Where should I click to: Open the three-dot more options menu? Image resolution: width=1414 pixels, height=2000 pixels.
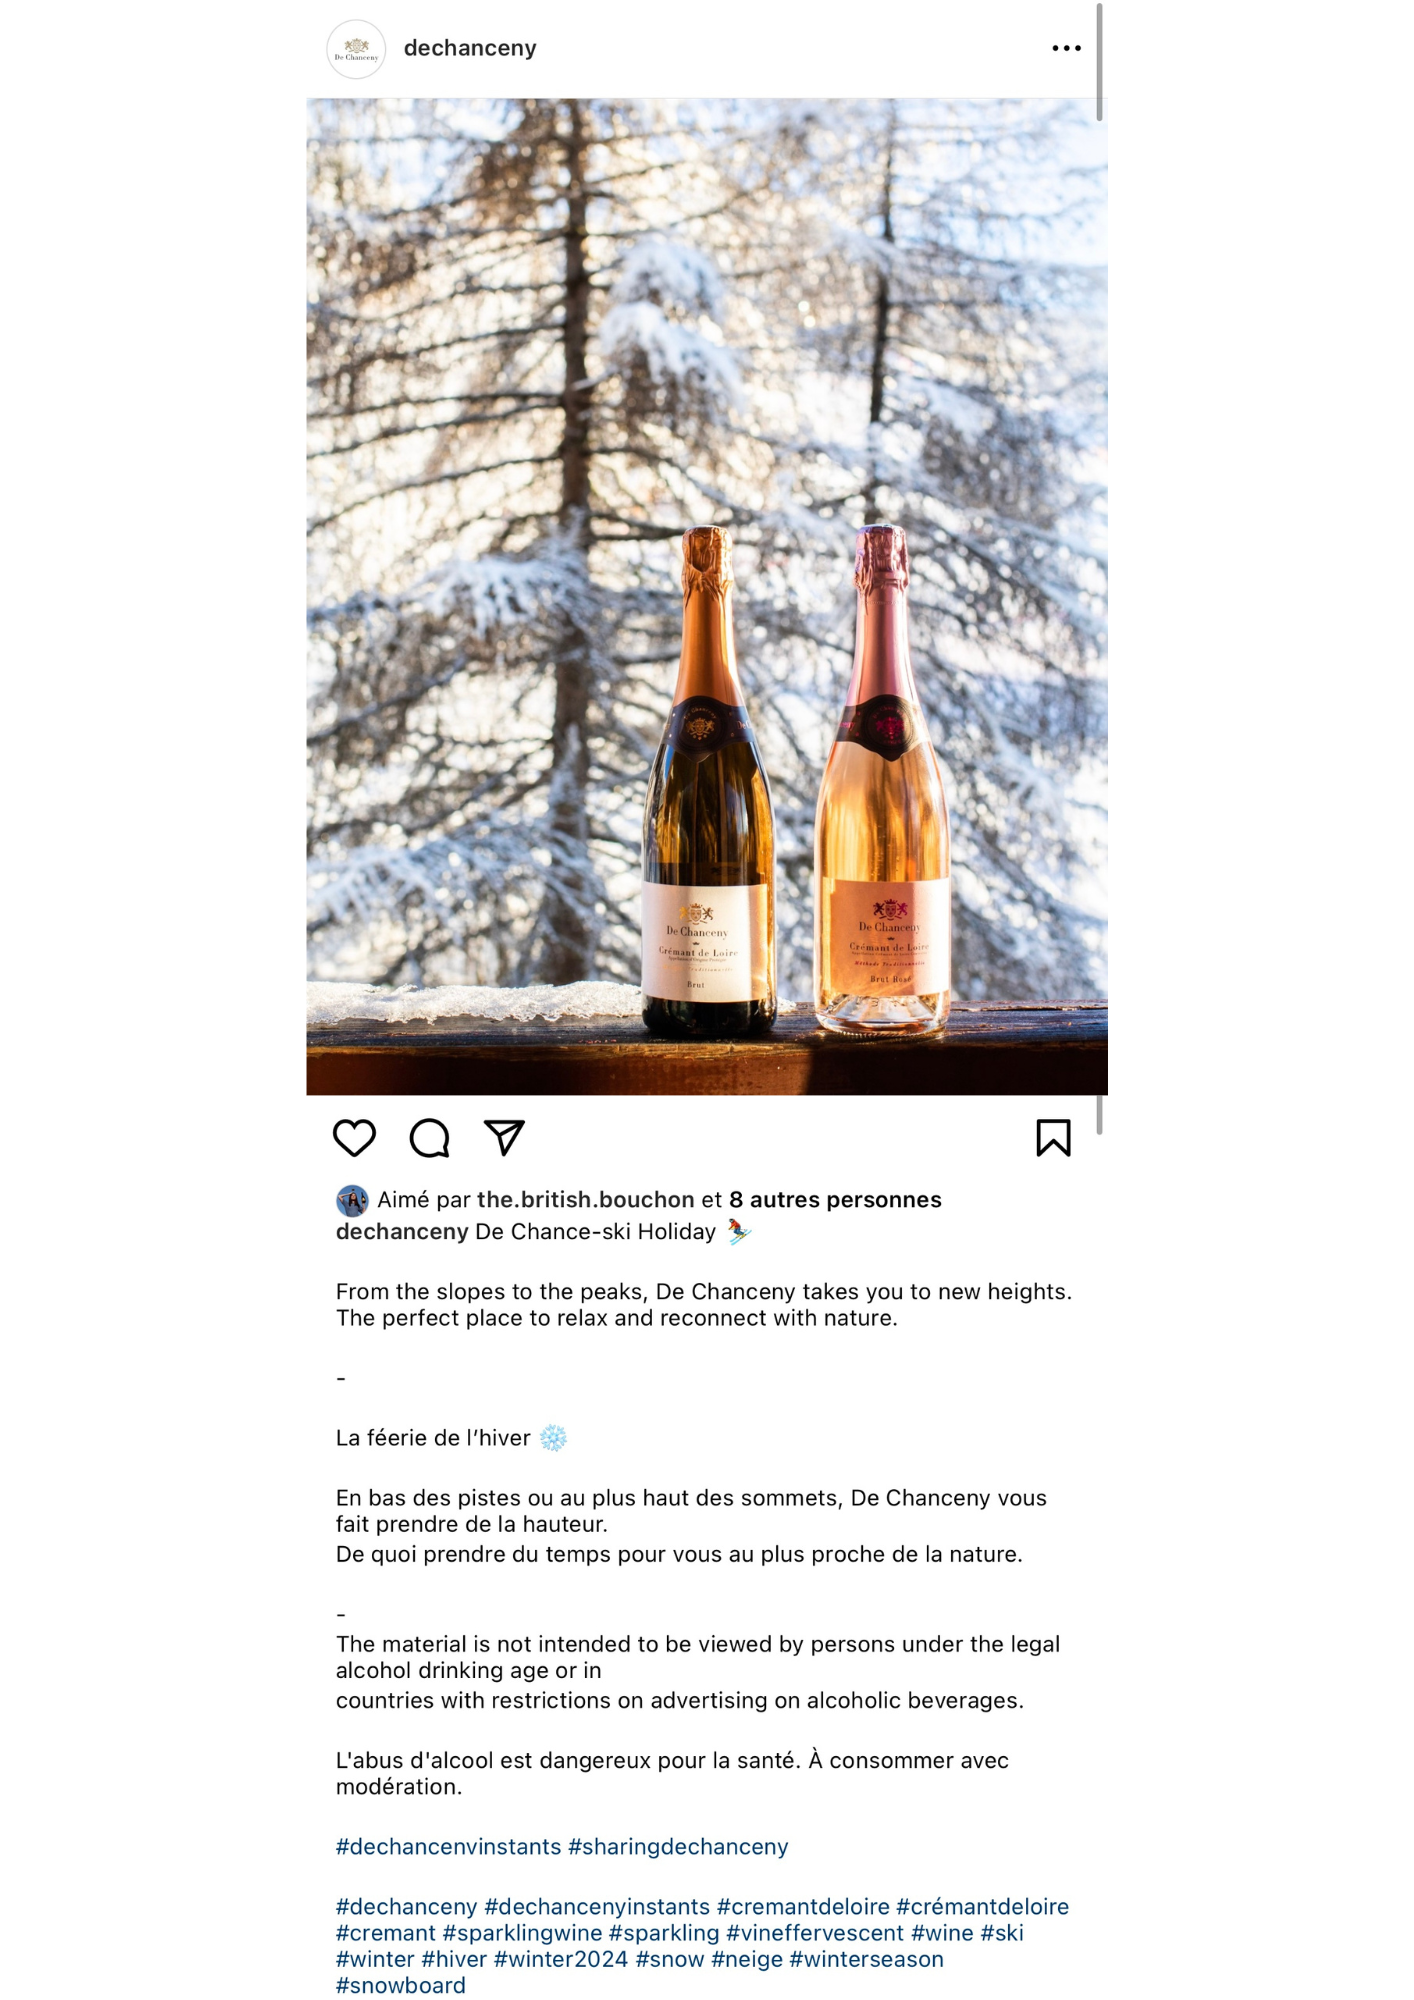(x=1066, y=48)
